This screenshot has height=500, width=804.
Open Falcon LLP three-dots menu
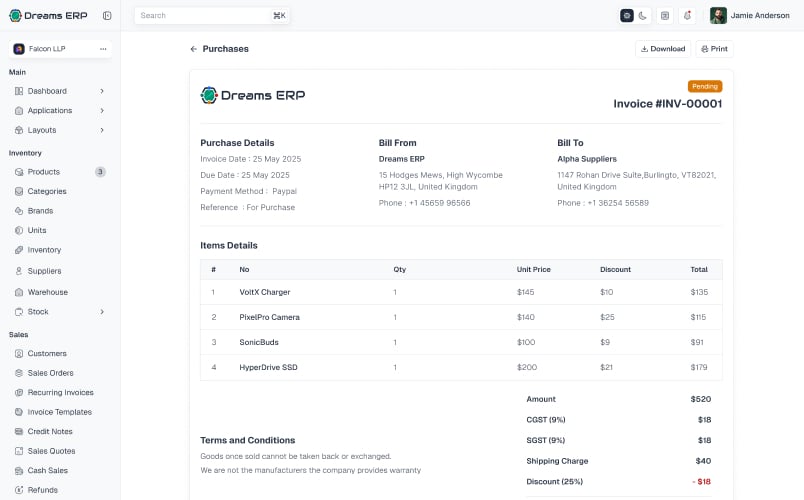tap(103, 49)
